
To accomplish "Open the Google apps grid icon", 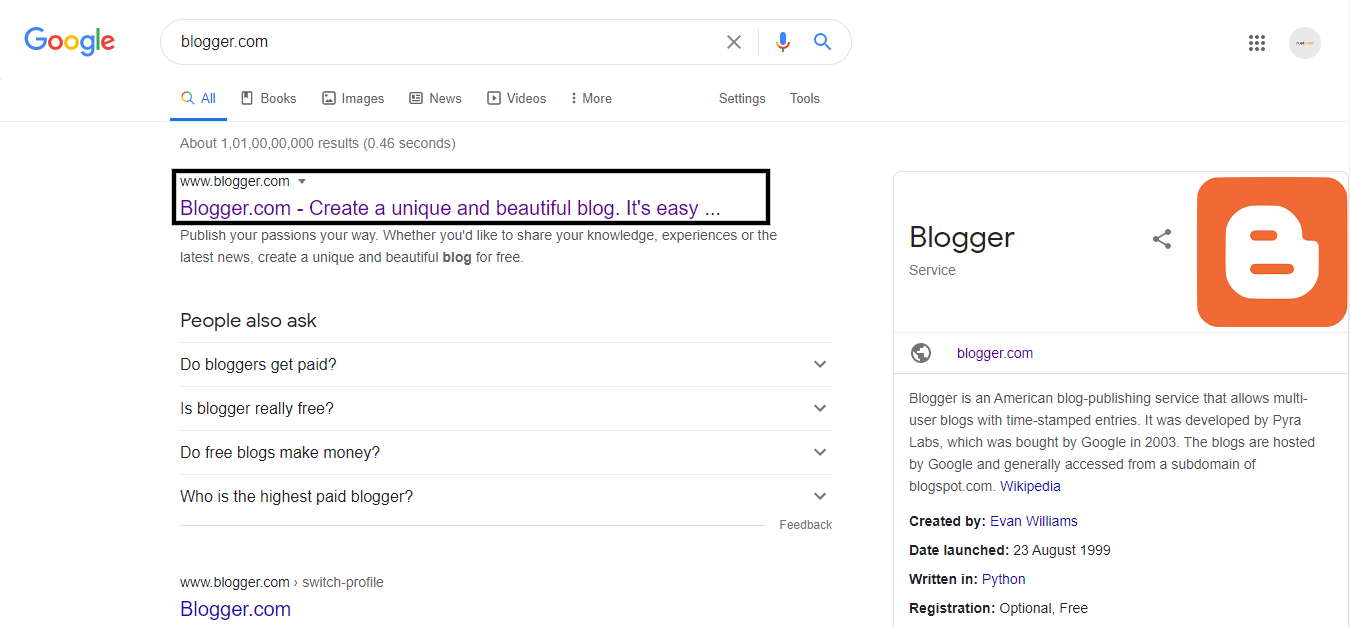I will tap(1257, 42).
